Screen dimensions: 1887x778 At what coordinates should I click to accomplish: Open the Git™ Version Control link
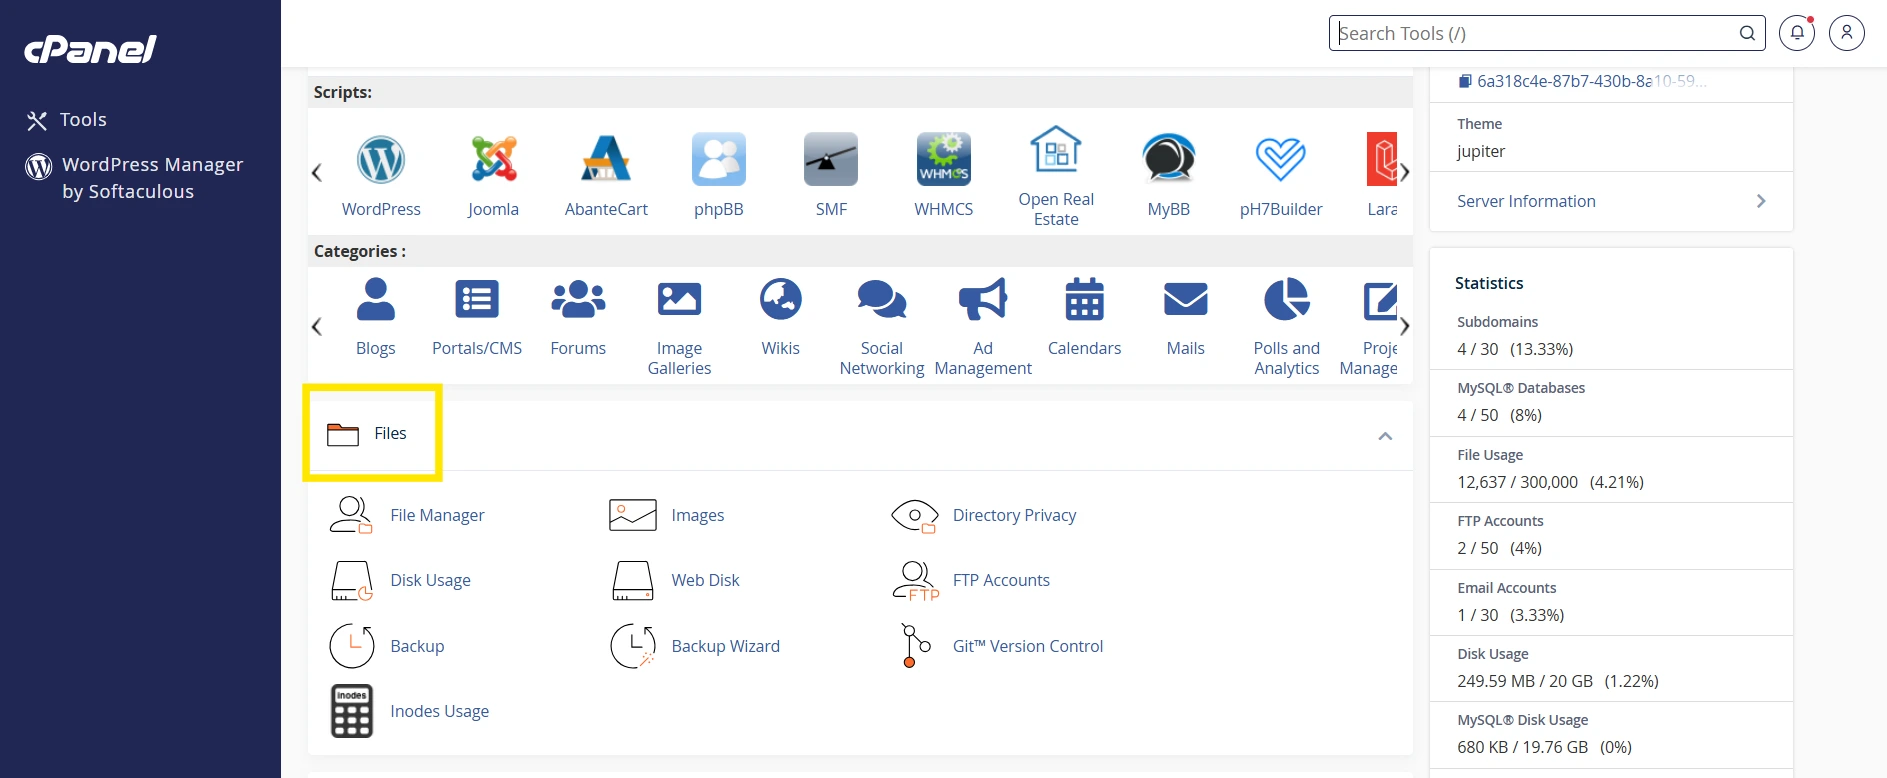(1028, 646)
